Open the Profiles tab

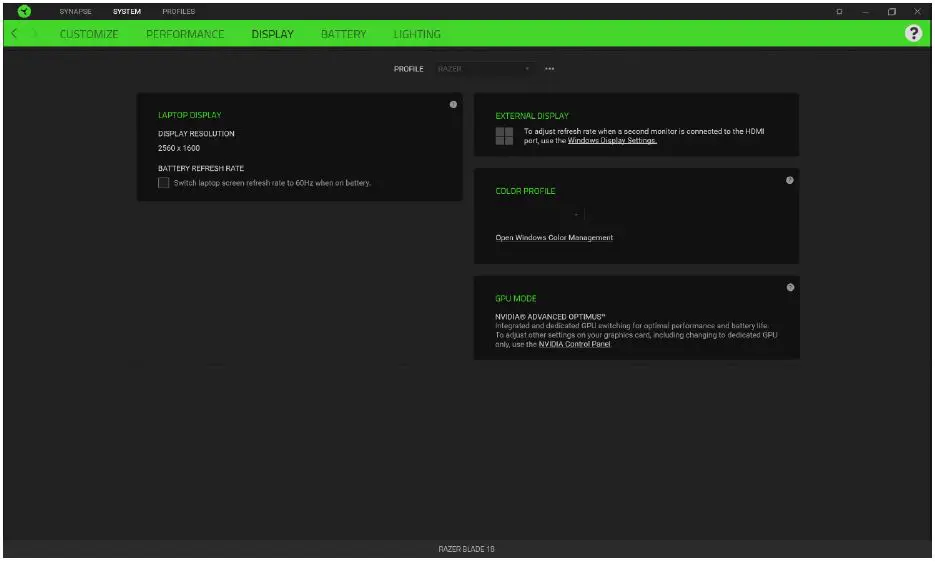(x=178, y=11)
